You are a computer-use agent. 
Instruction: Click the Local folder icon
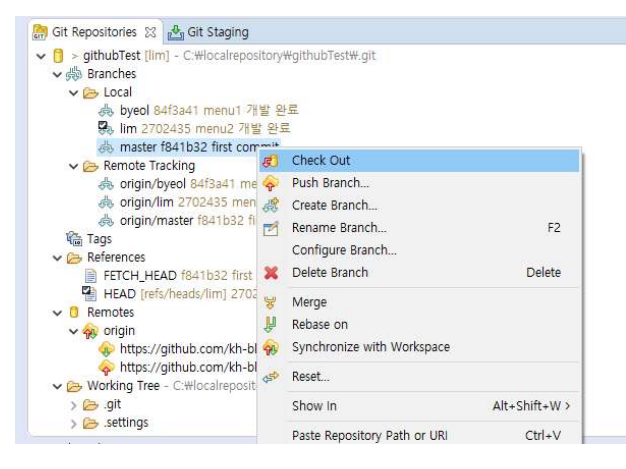click(x=91, y=93)
